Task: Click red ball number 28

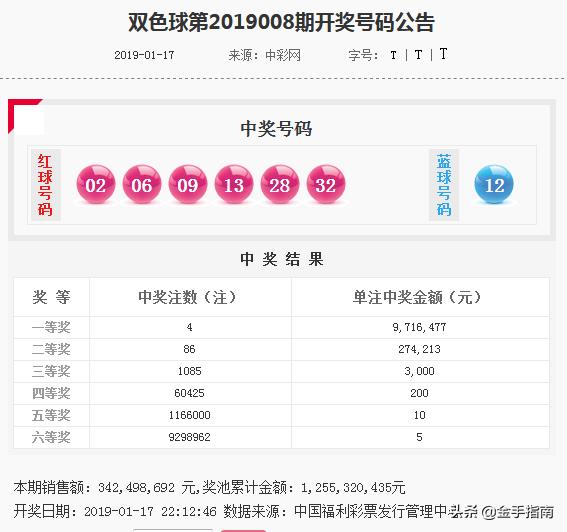Action: (280, 184)
